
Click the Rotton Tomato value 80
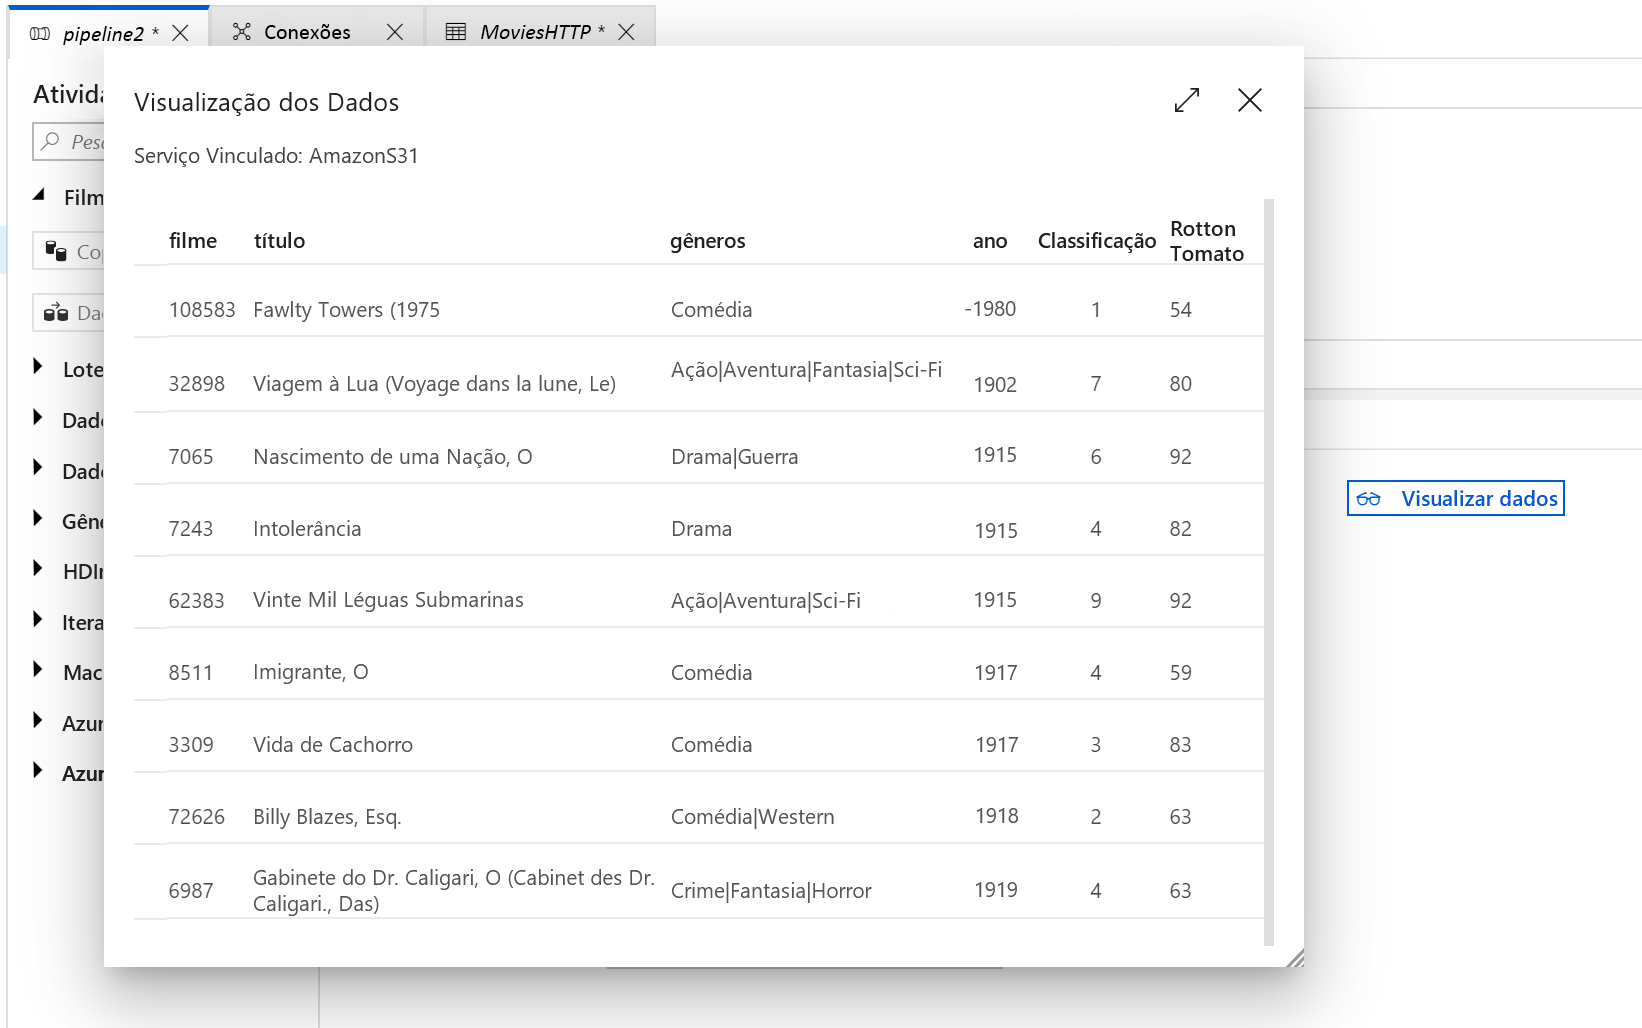pyautogui.click(x=1181, y=384)
